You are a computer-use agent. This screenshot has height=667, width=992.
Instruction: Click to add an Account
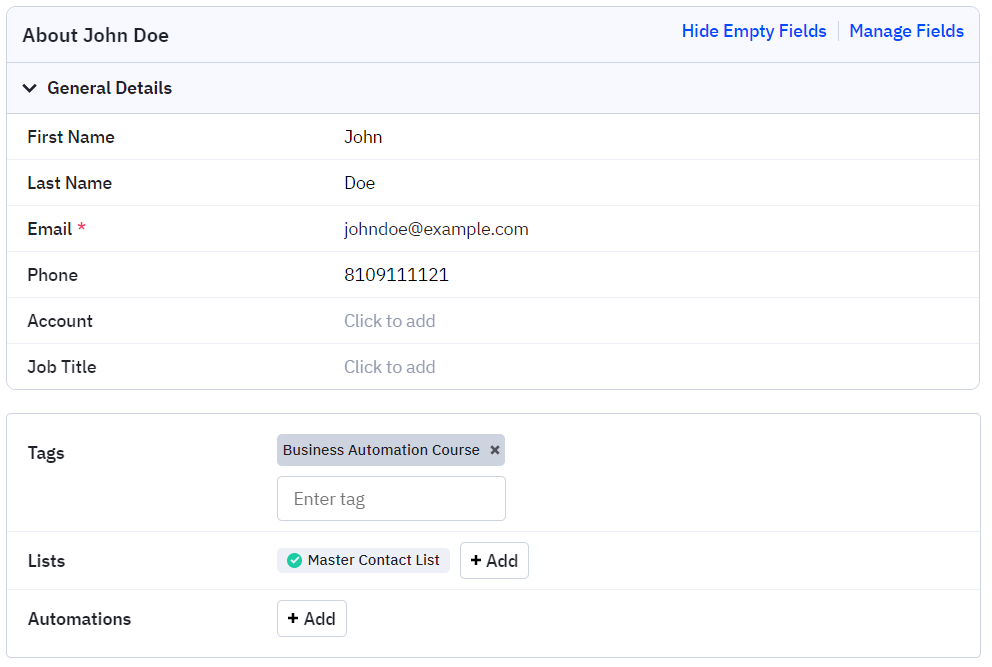click(x=389, y=321)
